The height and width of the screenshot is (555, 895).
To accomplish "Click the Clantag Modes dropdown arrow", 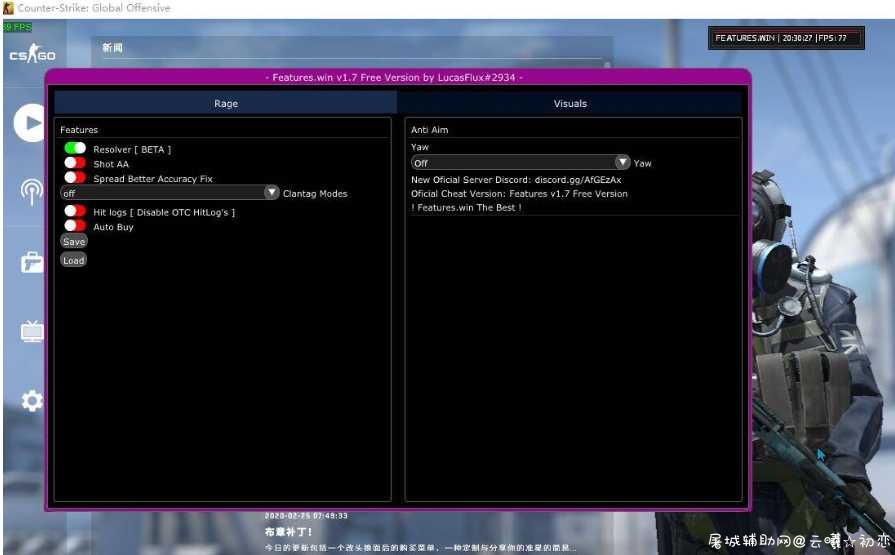I will pos(271,192).
